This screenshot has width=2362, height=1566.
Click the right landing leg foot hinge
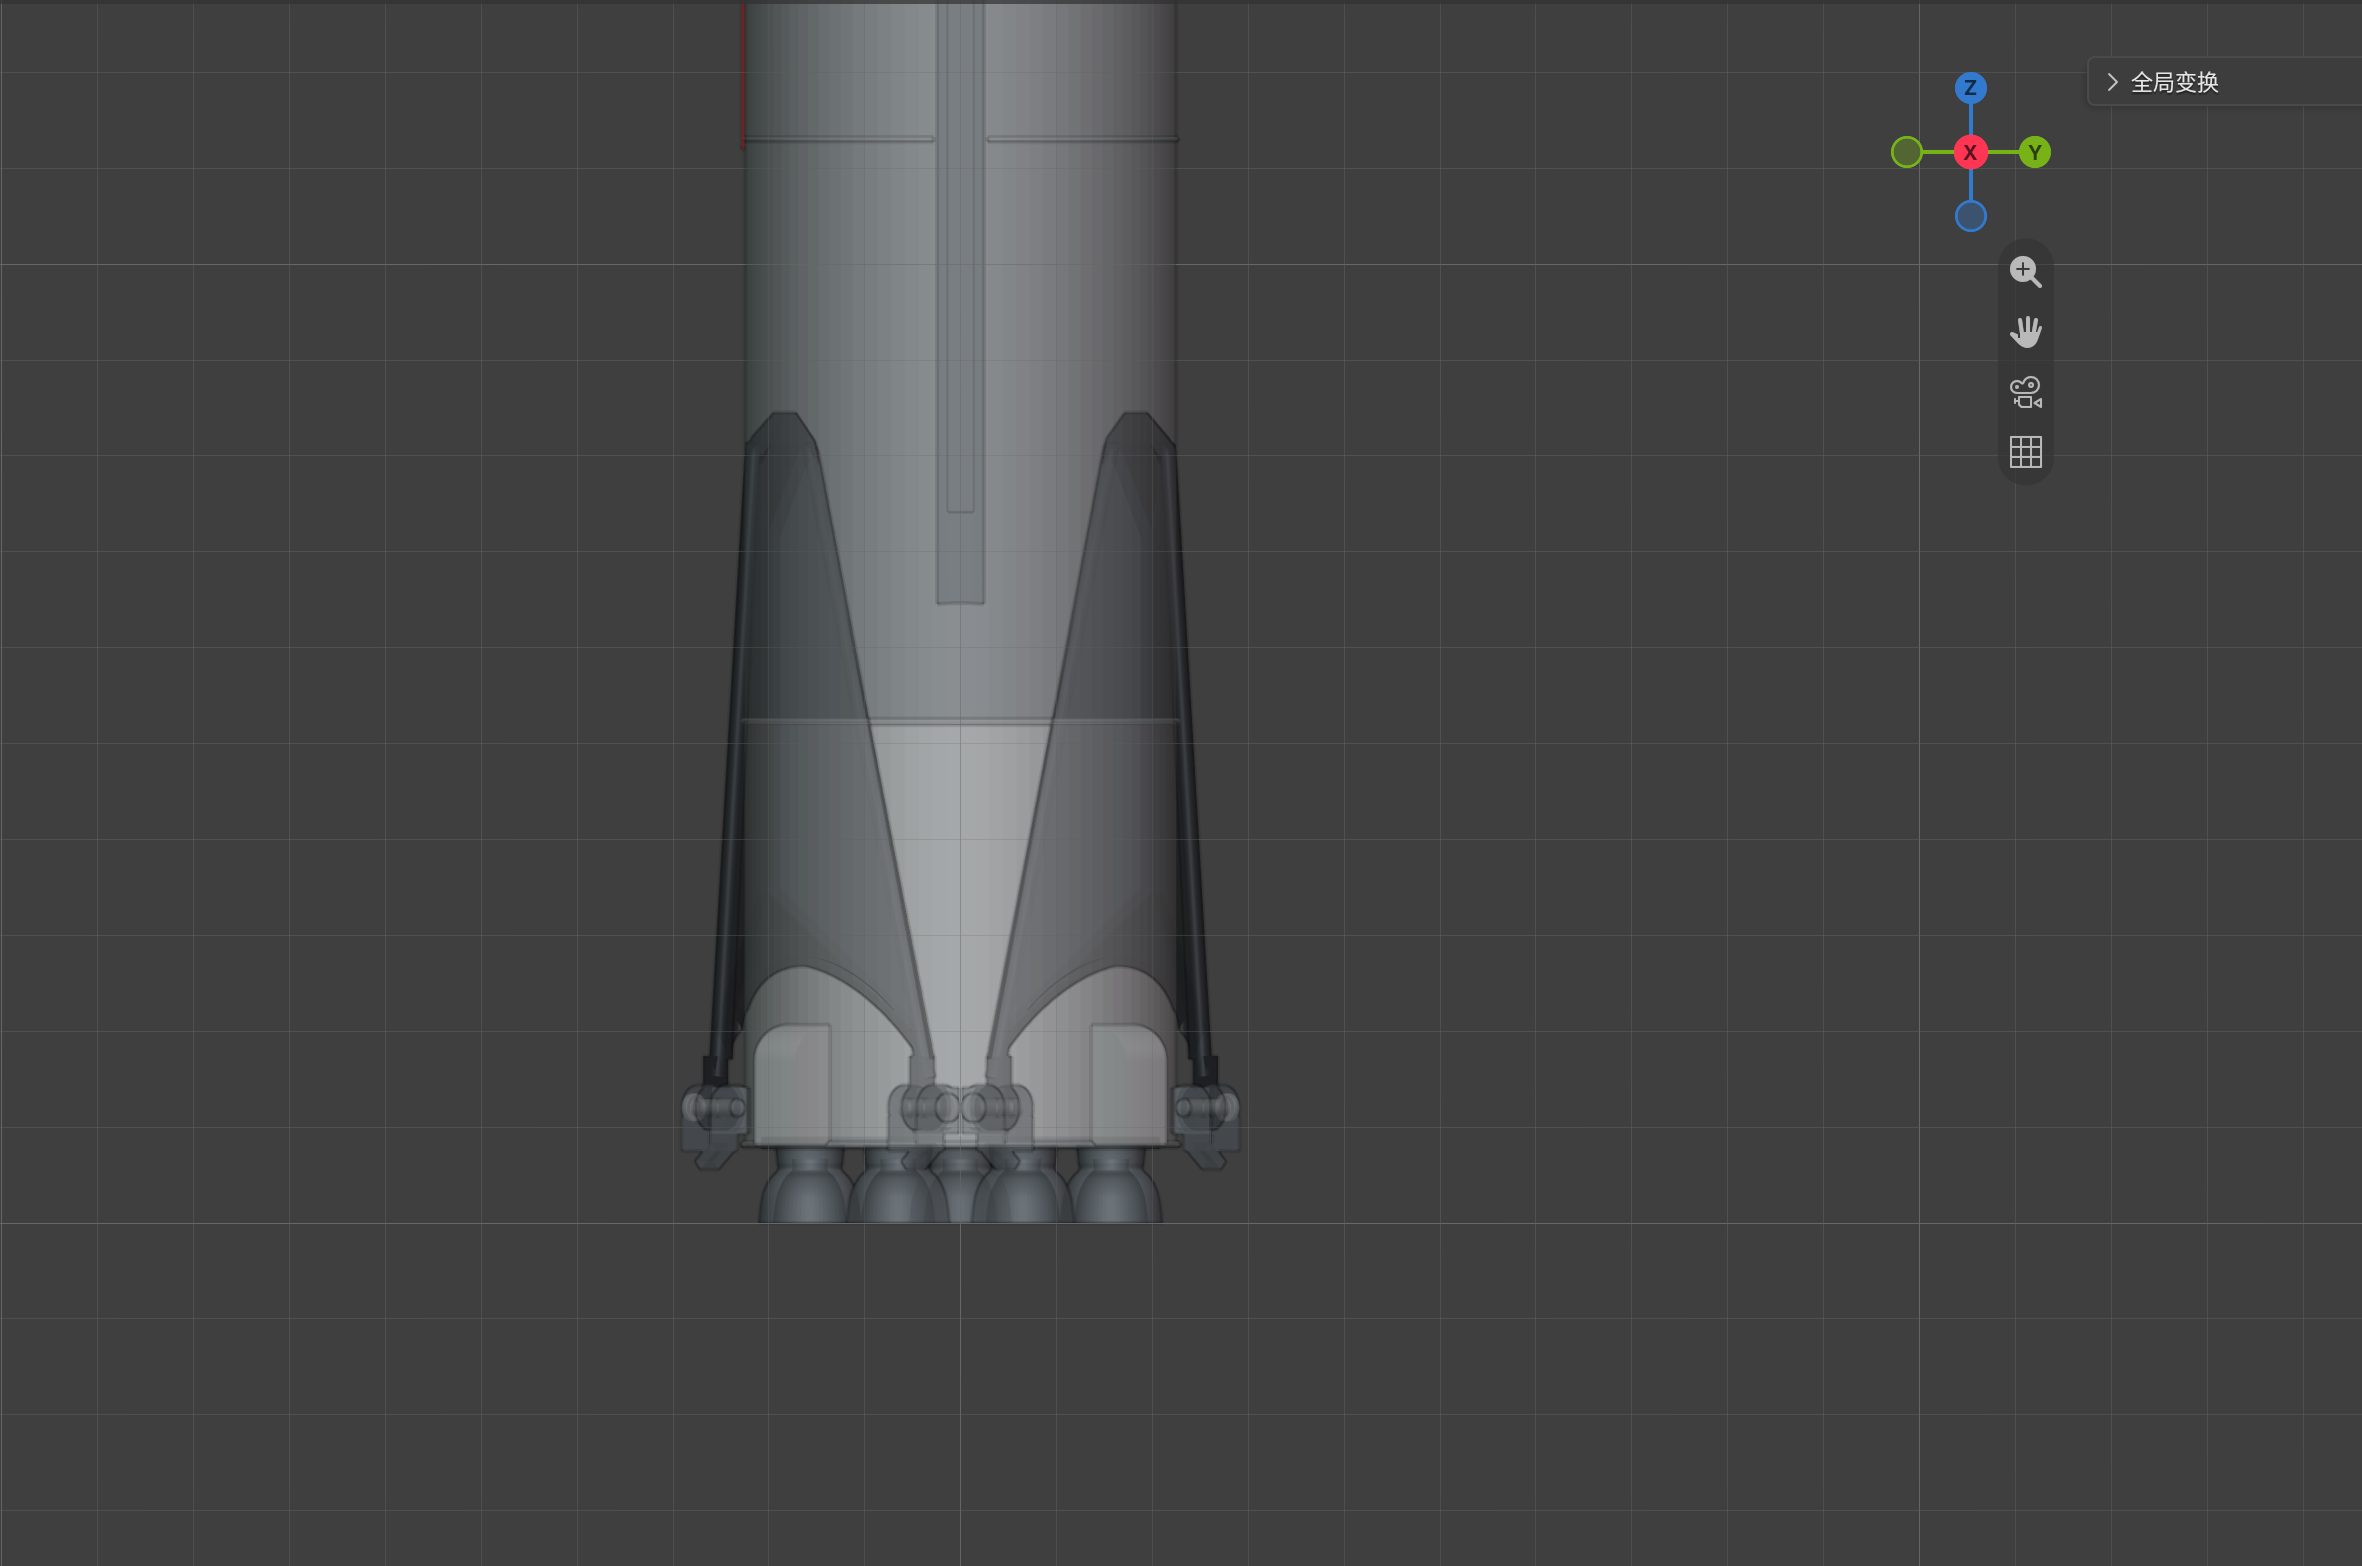pos(1206,1123)
